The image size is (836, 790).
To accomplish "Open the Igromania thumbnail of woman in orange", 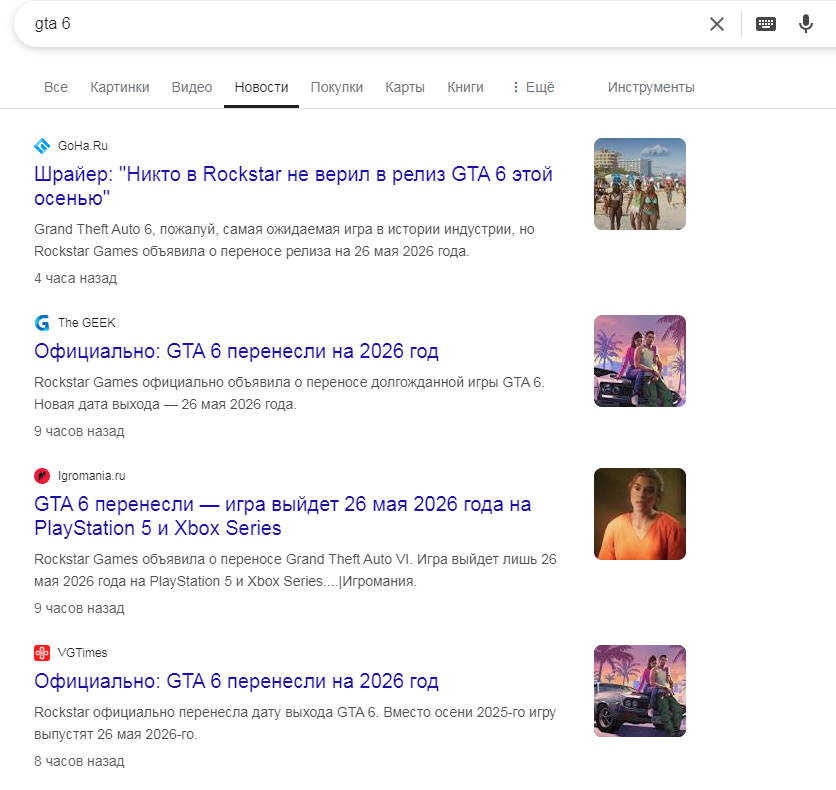I will [640, 514].
